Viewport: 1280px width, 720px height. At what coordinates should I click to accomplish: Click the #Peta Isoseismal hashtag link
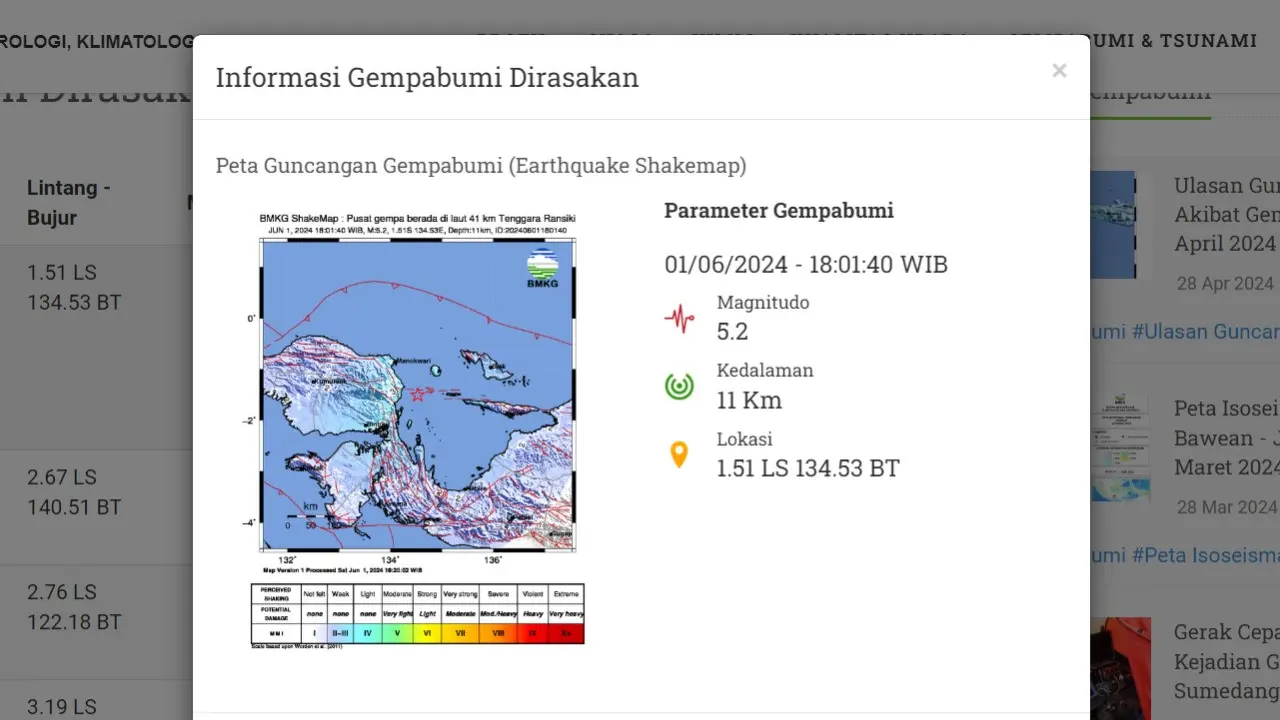[1206, 555]
